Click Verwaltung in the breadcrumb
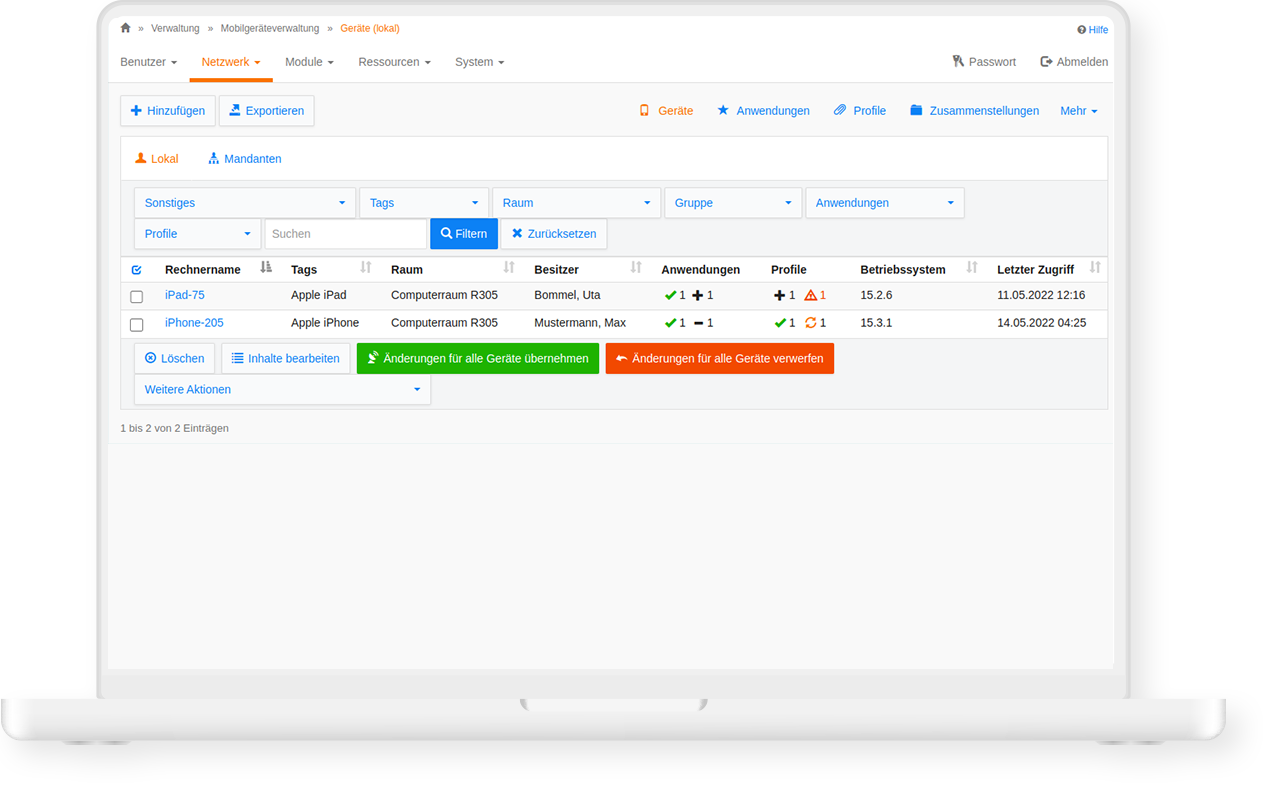Image resolution: width=1280 pixels, height=799 pixels. click(x=175, y=29)
